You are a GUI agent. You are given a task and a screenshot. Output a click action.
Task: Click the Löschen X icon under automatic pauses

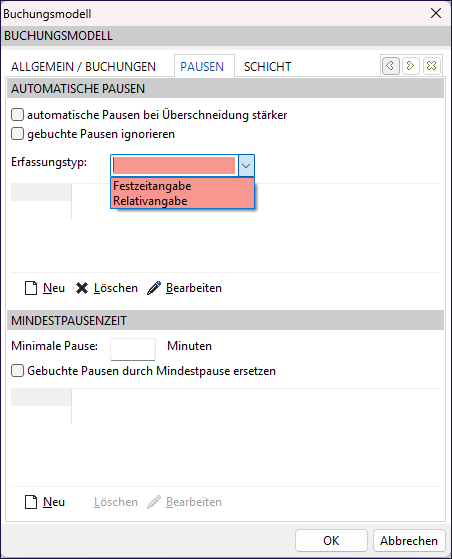coord(82,288)
